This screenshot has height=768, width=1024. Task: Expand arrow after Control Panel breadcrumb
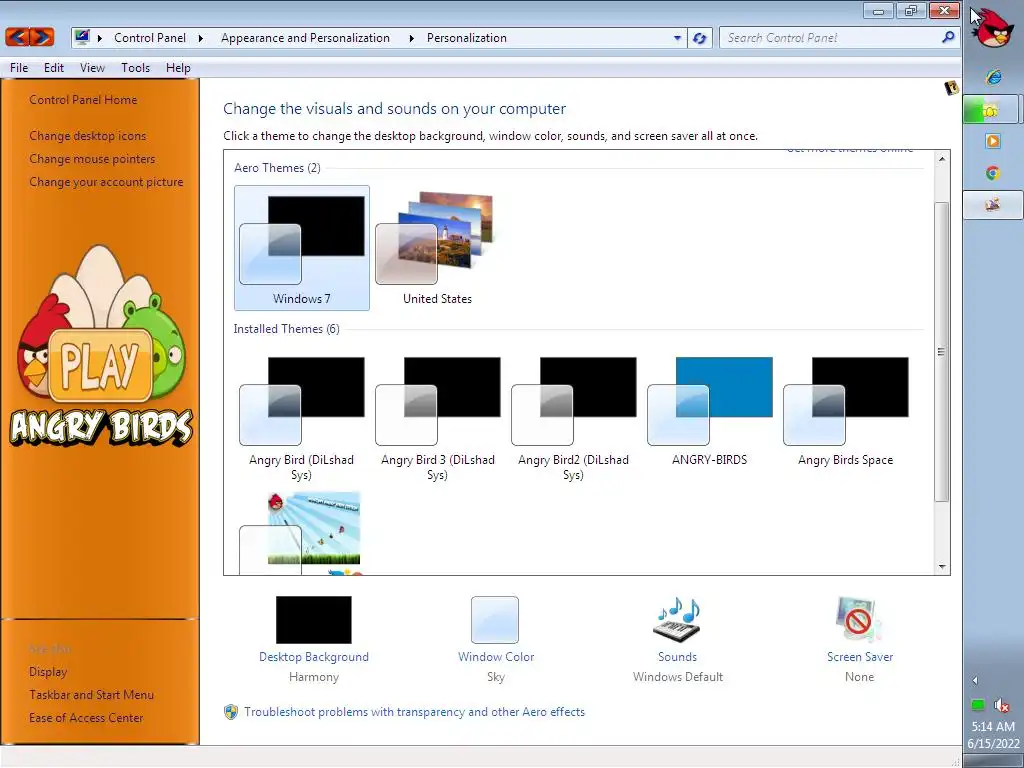pos(200,38)
